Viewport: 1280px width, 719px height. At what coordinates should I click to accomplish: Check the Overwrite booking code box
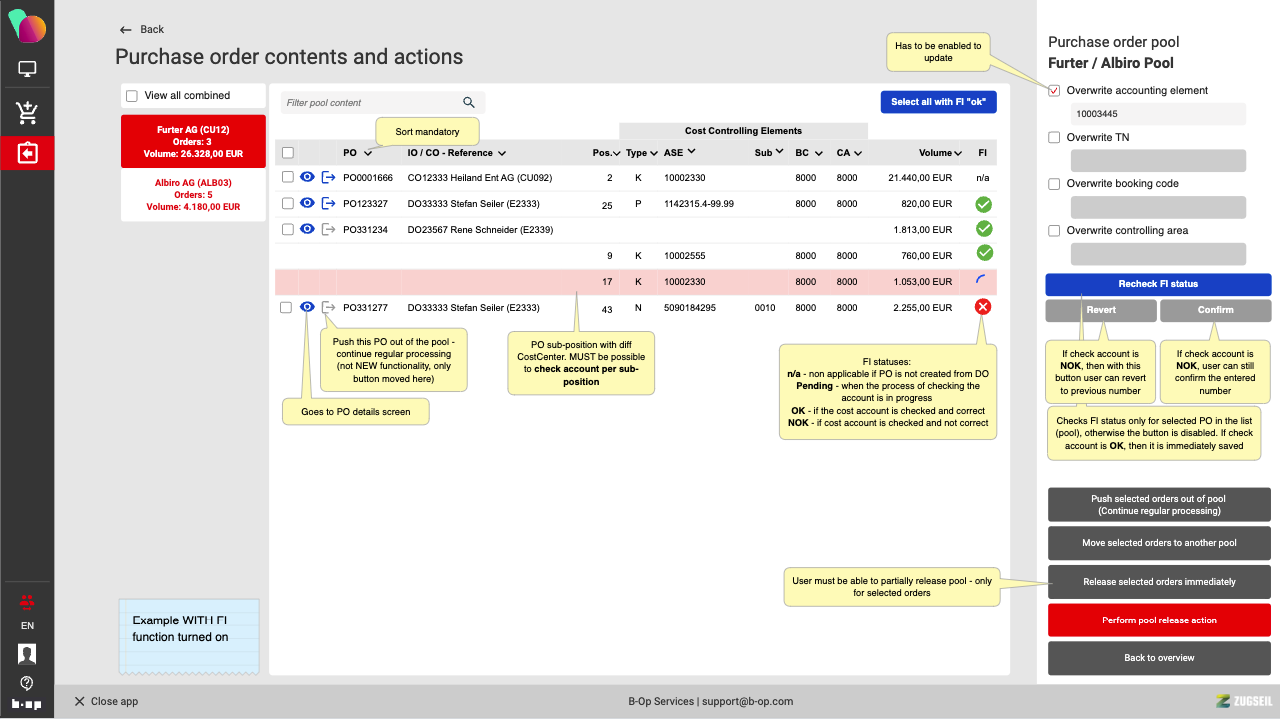point(1054,184)
